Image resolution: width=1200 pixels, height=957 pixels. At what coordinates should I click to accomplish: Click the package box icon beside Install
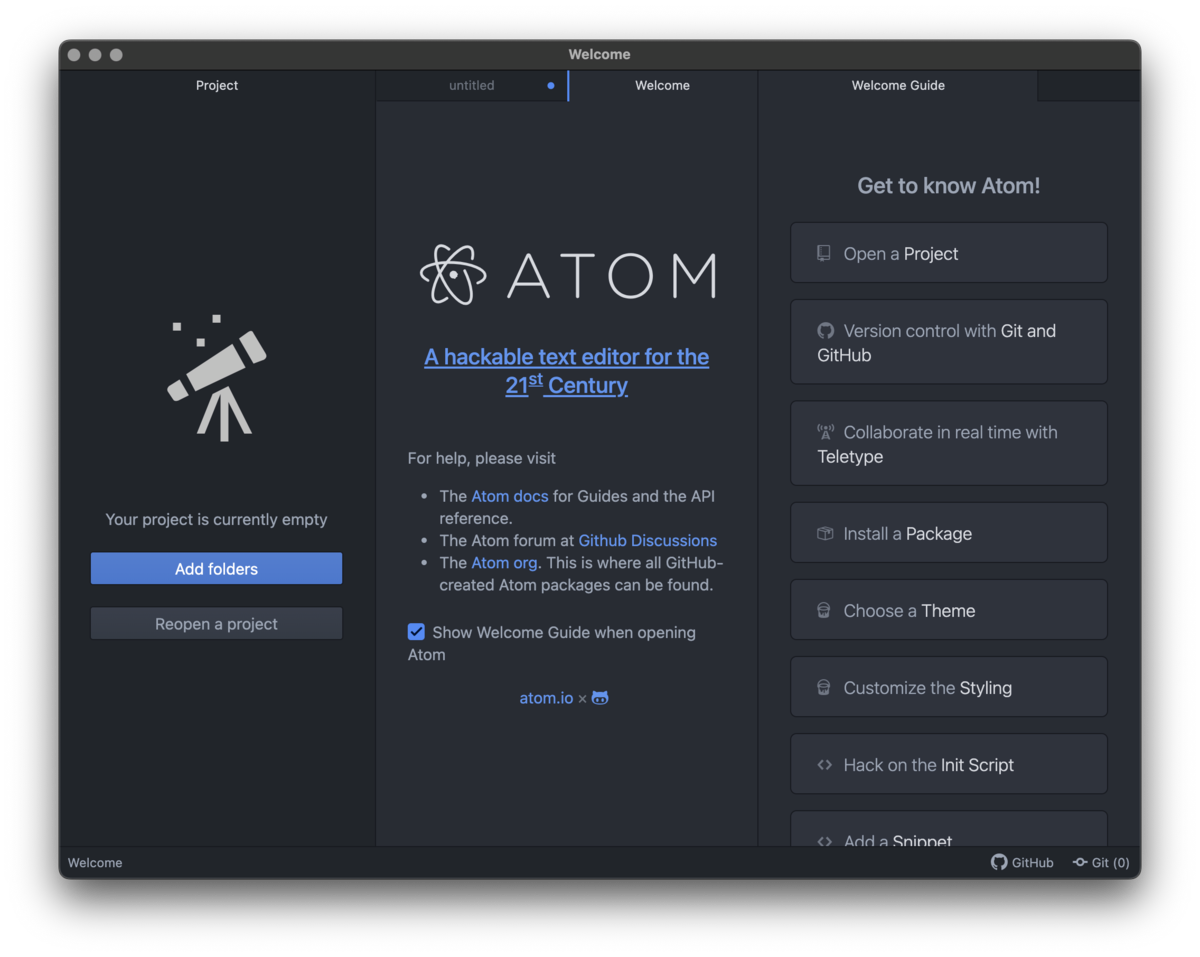[x=825, y=533]
